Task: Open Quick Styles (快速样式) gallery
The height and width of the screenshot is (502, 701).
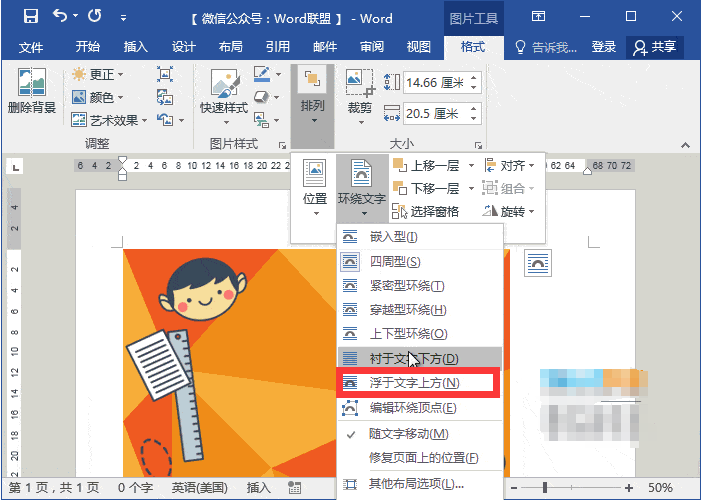Action: 224,97
